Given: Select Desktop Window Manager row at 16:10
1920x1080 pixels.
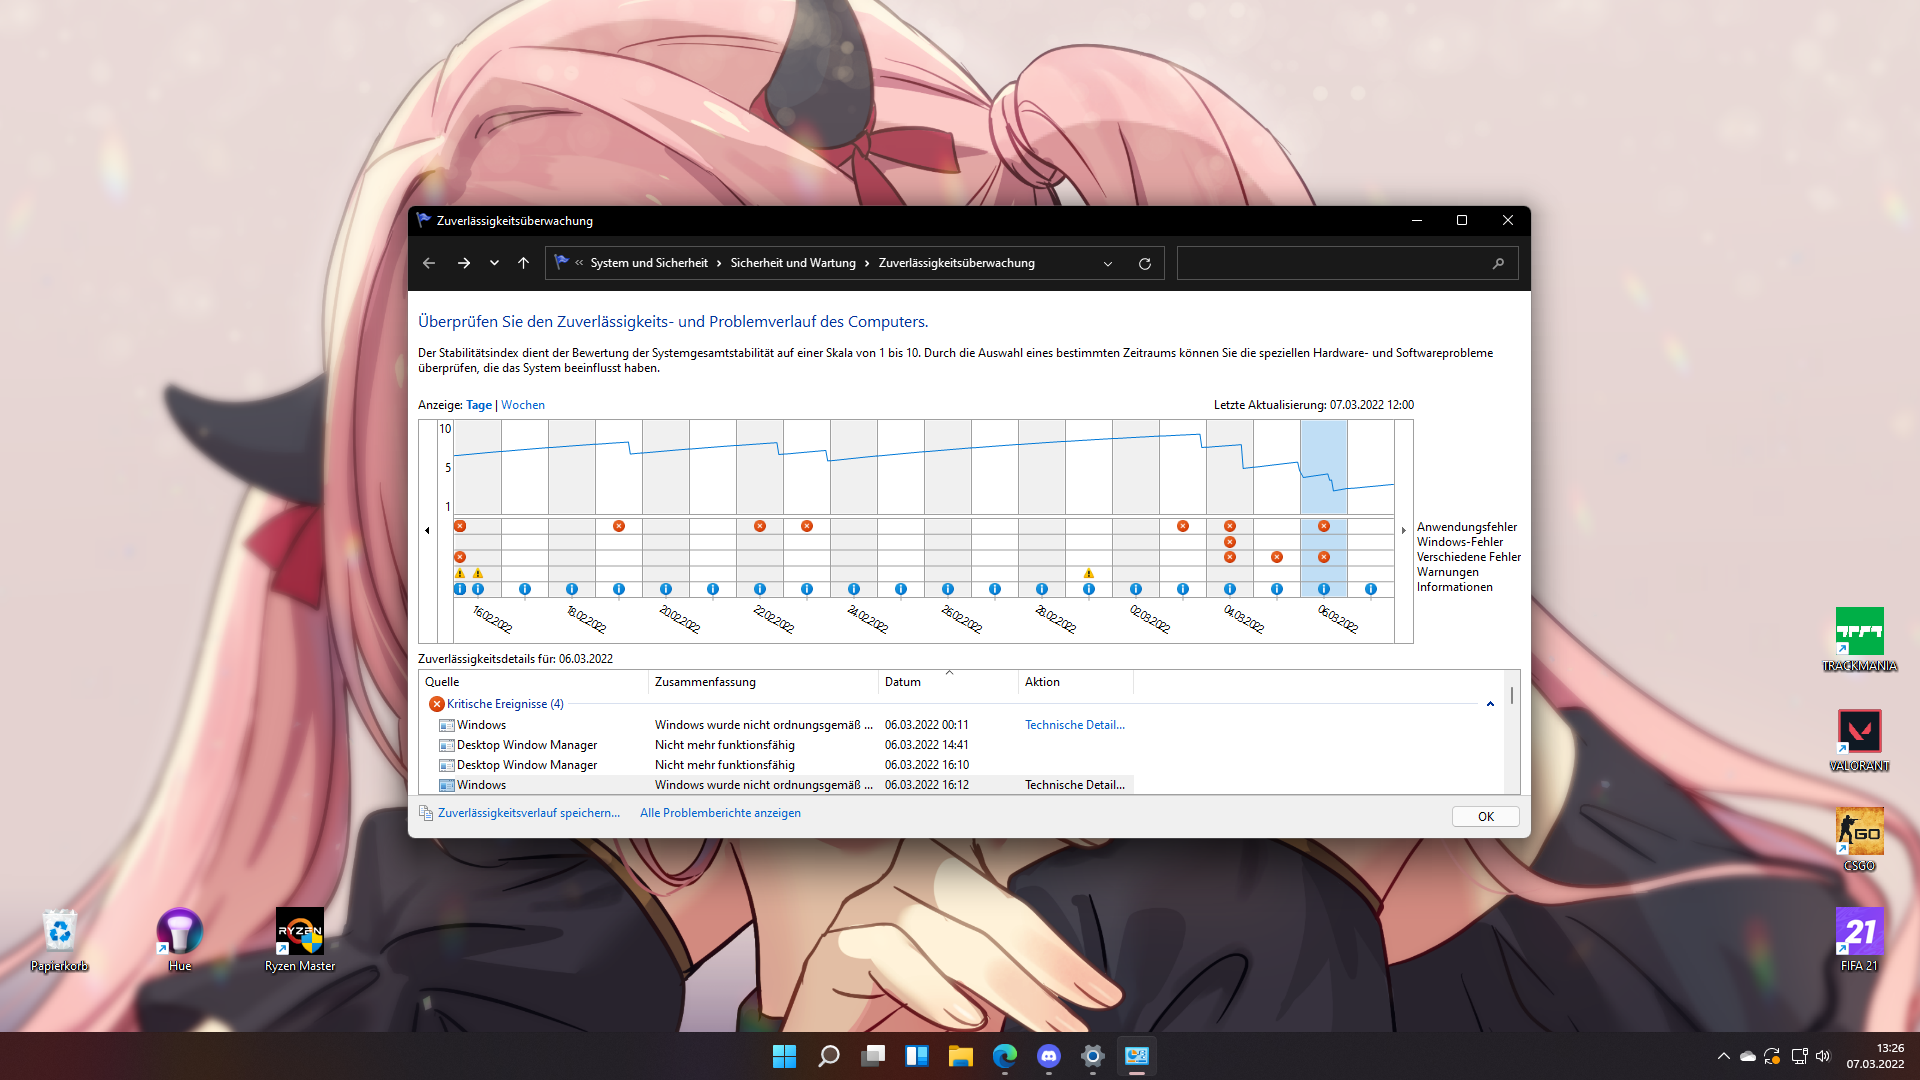Looking at the screenshot, I should coord(785,765).
